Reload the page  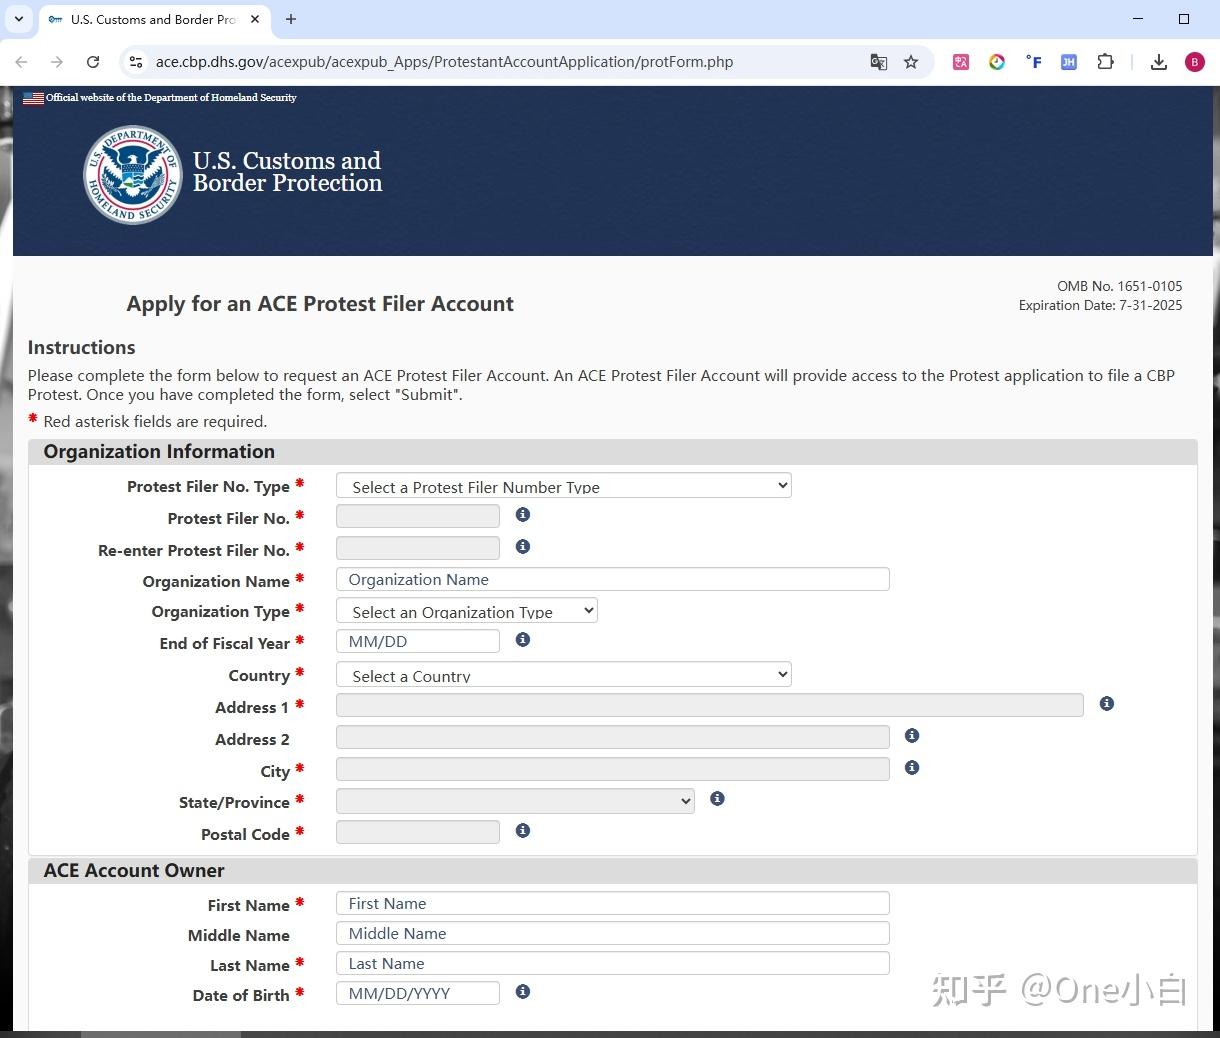(x=93, y=62)
